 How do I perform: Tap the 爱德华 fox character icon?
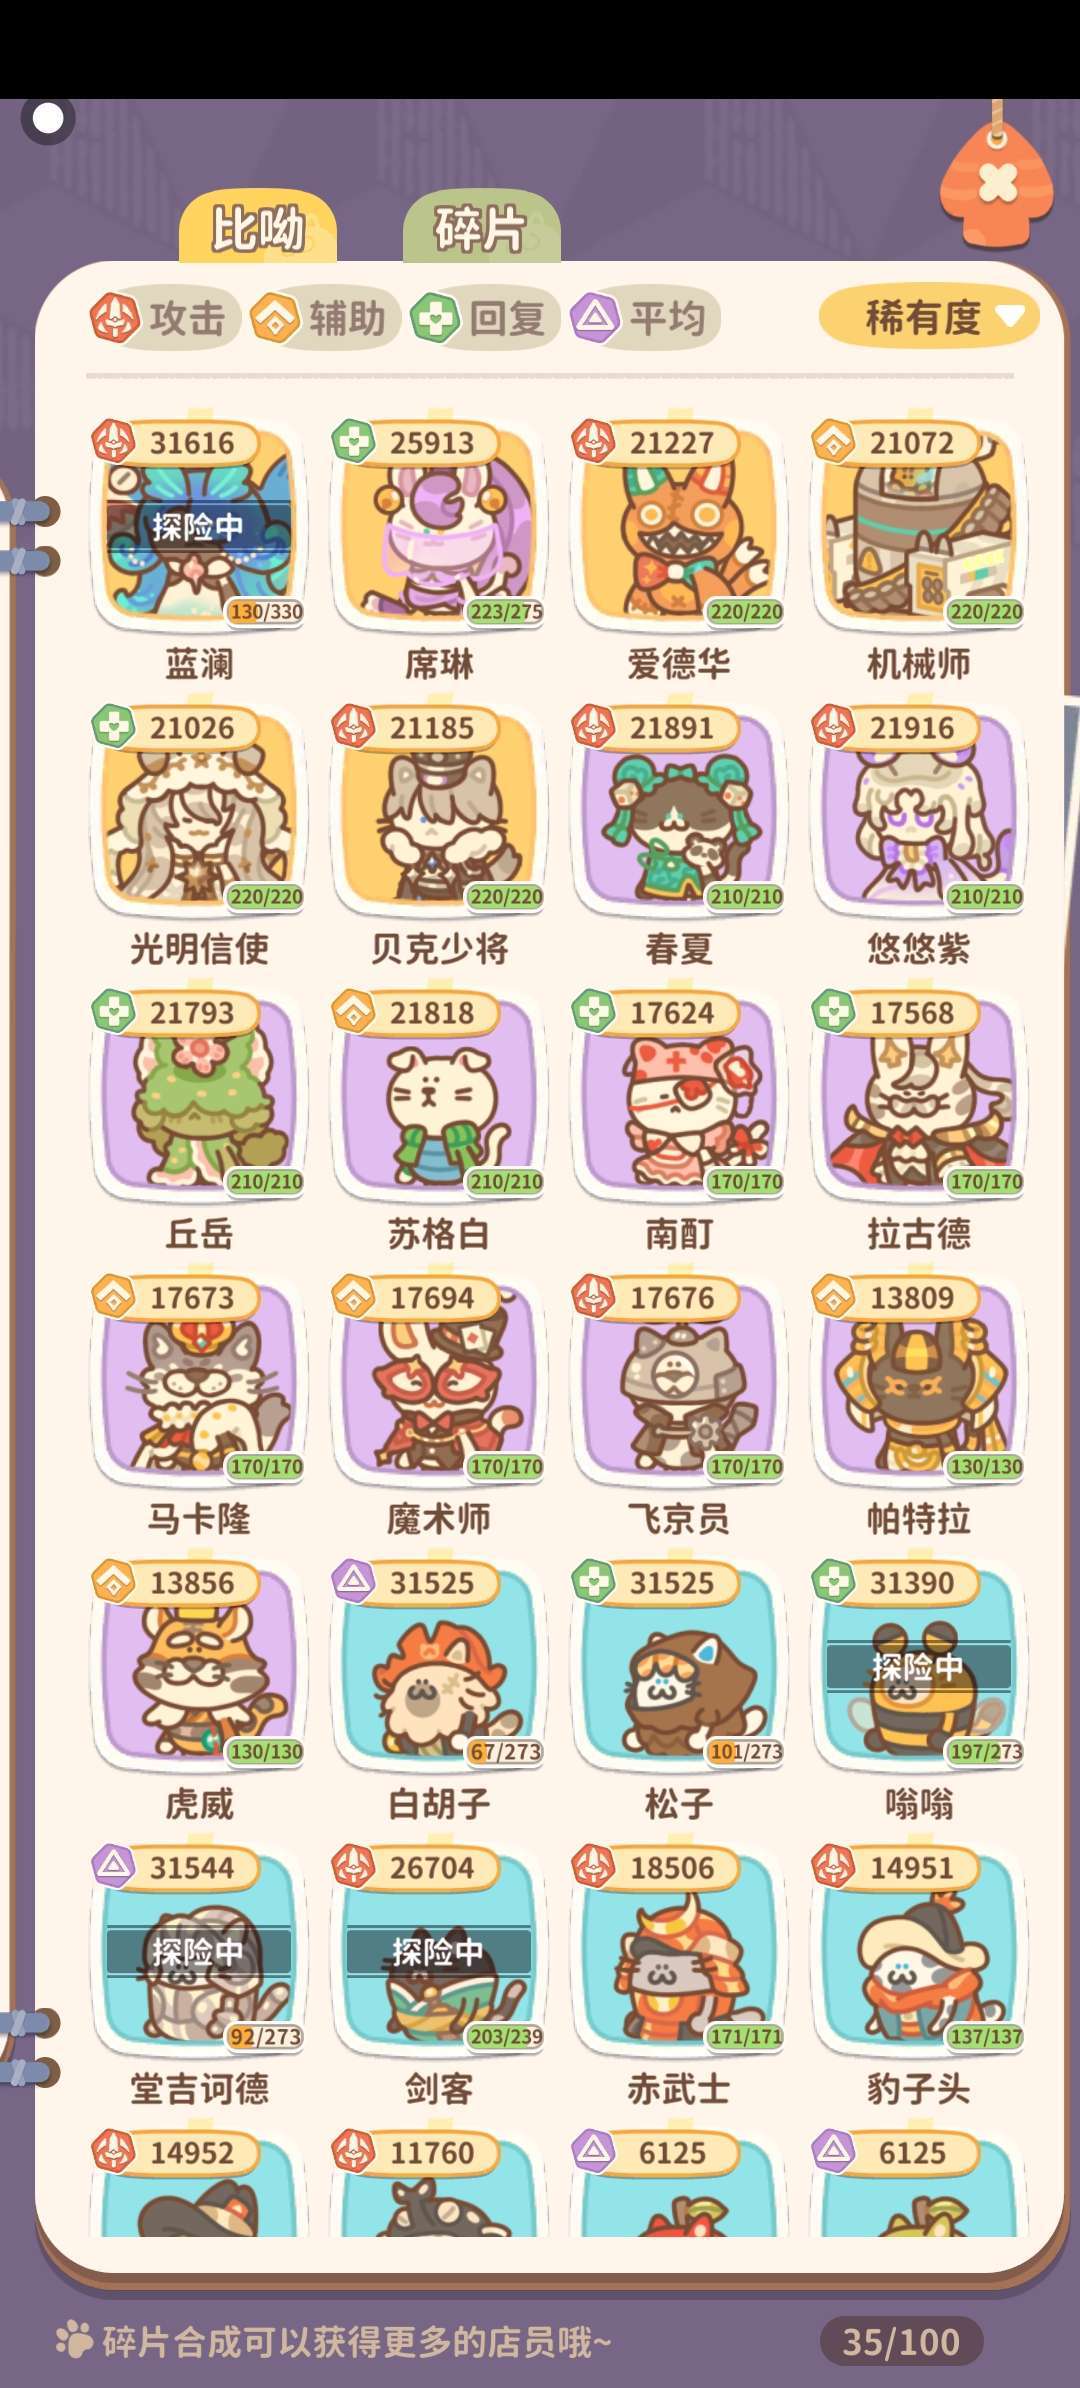pos(679,525)
